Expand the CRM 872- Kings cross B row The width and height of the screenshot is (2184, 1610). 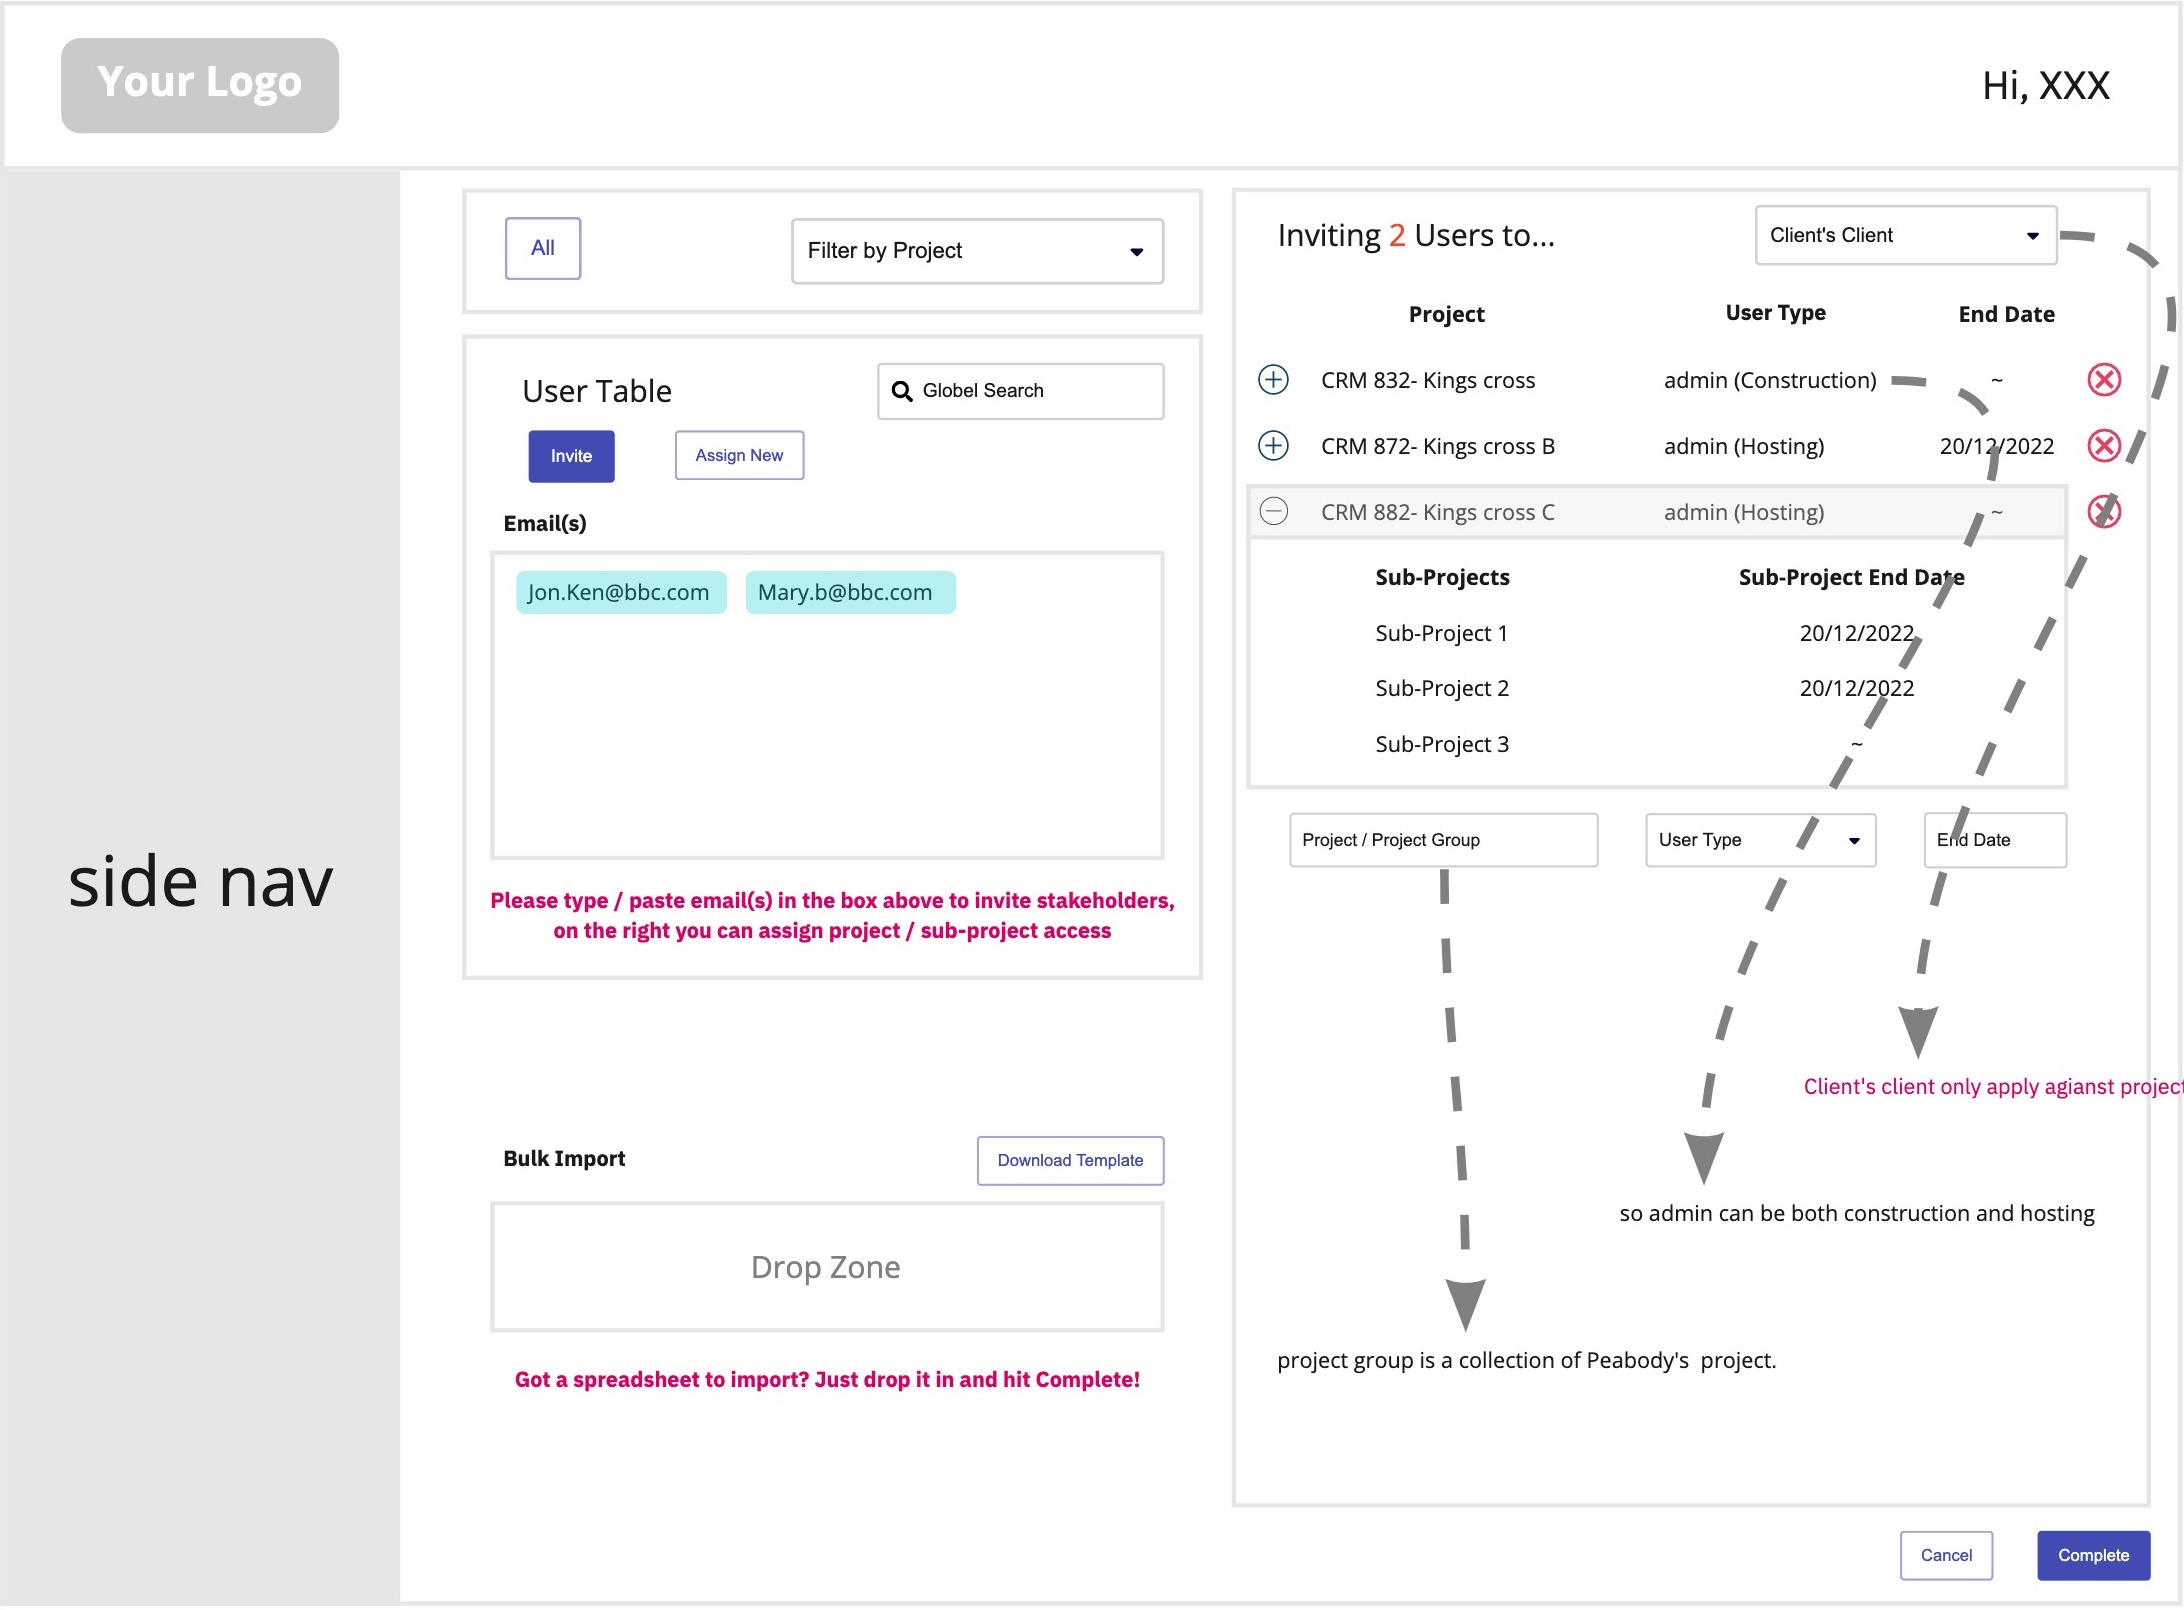tap(1273, 446)
